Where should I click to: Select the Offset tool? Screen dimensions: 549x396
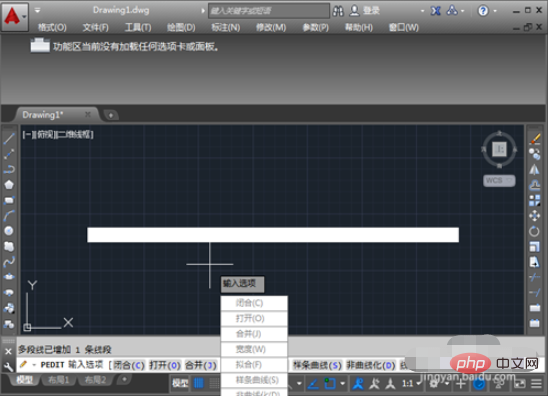(535, 185)
